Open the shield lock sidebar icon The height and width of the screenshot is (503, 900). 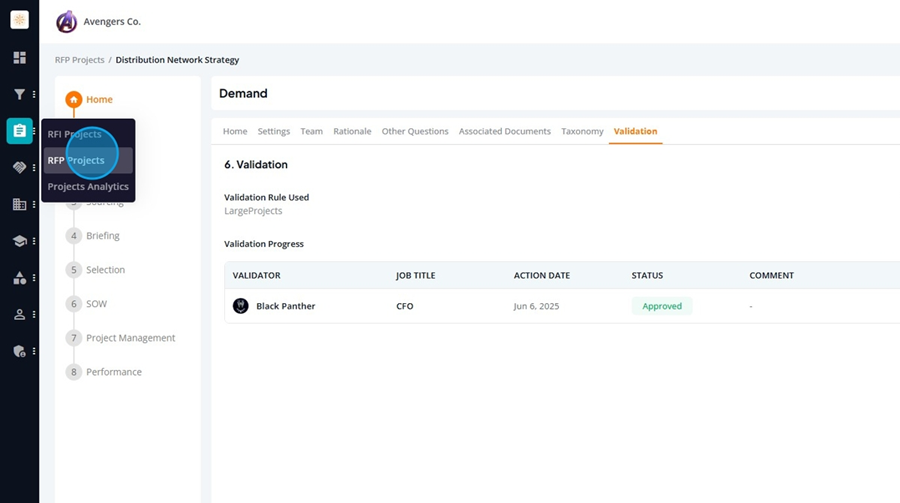tap(20, 351)
